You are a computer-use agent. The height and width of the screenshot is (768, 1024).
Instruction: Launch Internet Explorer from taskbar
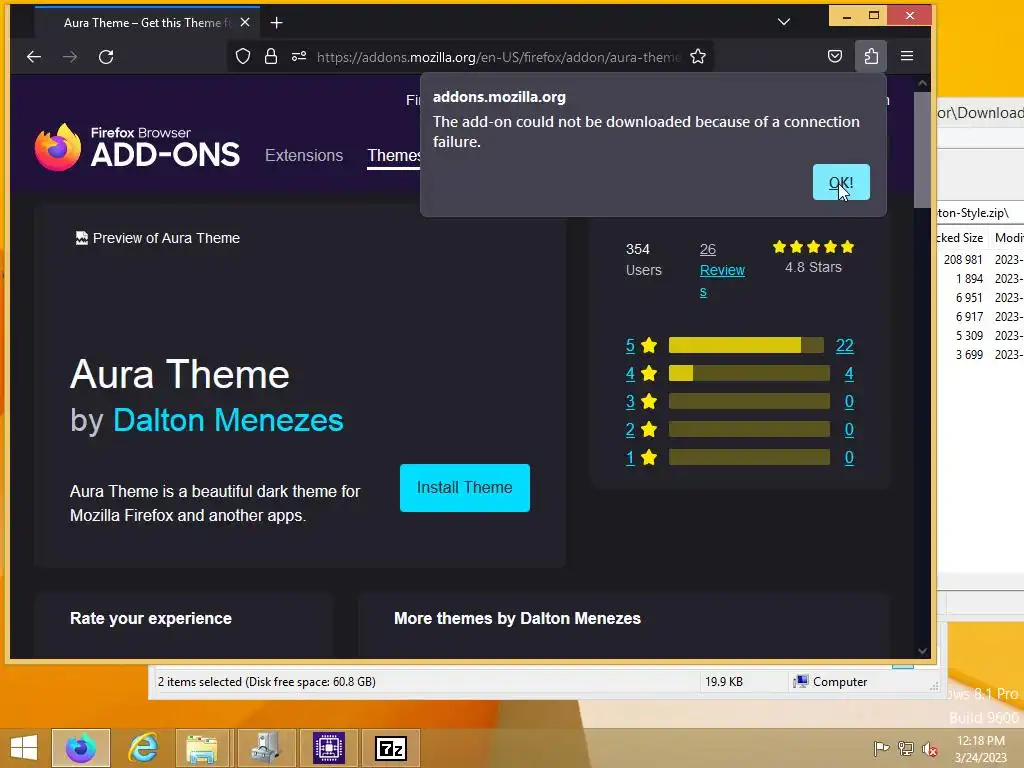point(143,748)
